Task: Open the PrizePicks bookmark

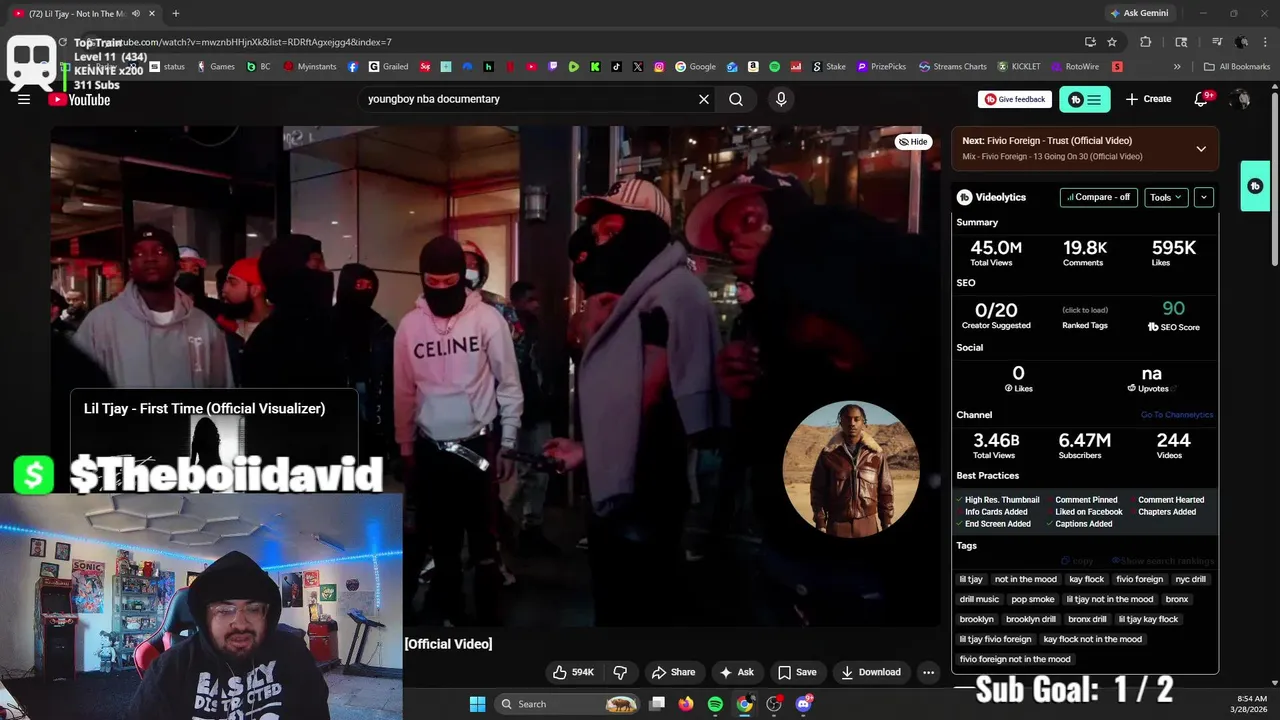Action: pyautogui.click(x=881, y=67)
